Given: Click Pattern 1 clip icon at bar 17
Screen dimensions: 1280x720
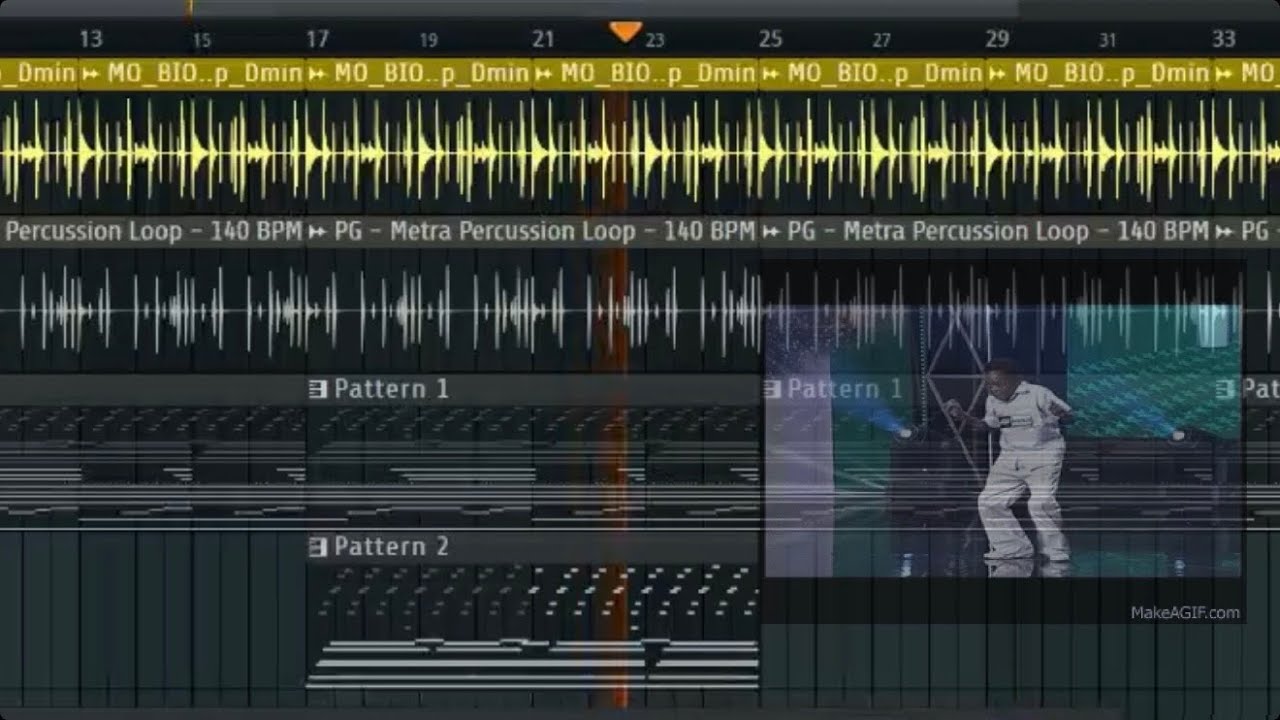Looking at the screenshot, I should [319, 389].
